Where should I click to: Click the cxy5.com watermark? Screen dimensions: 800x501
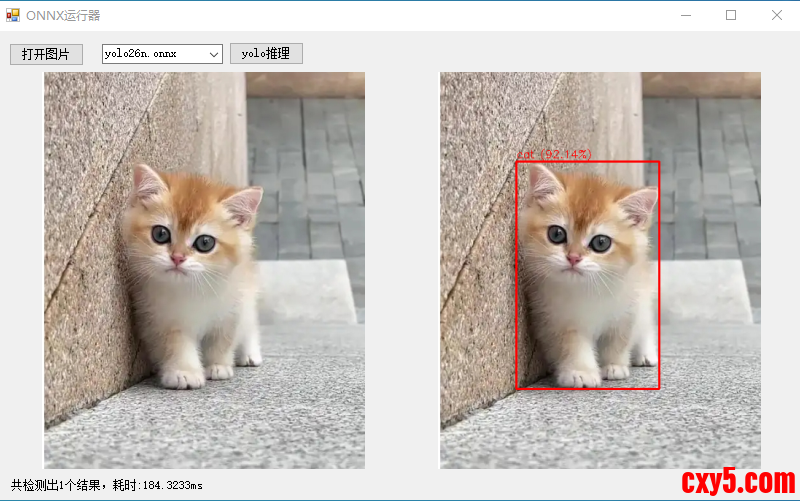738,482
